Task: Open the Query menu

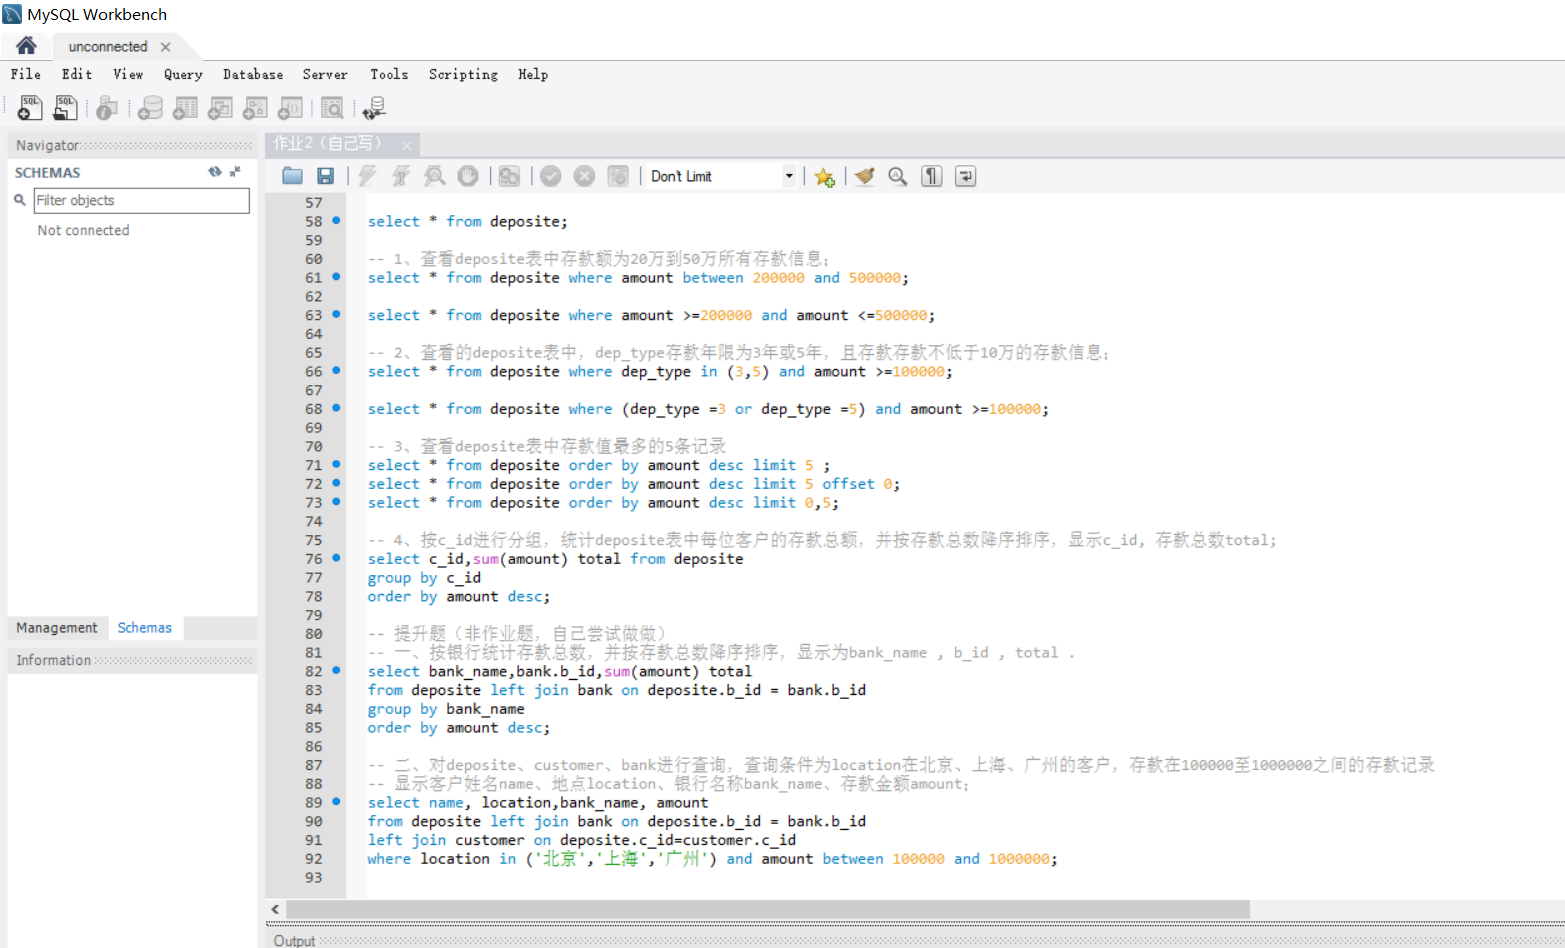Action: click(183, 74)
